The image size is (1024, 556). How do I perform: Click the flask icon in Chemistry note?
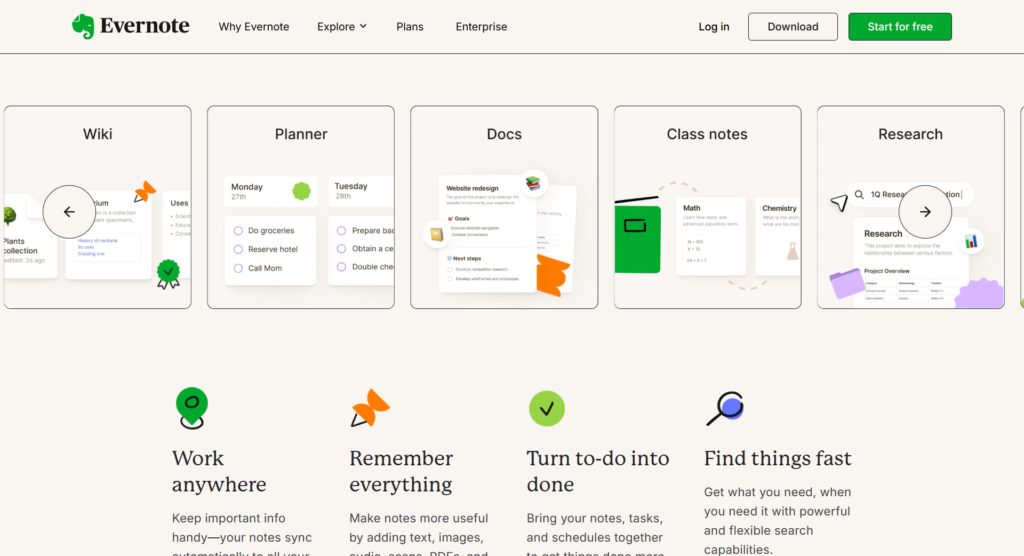(792, 252)
